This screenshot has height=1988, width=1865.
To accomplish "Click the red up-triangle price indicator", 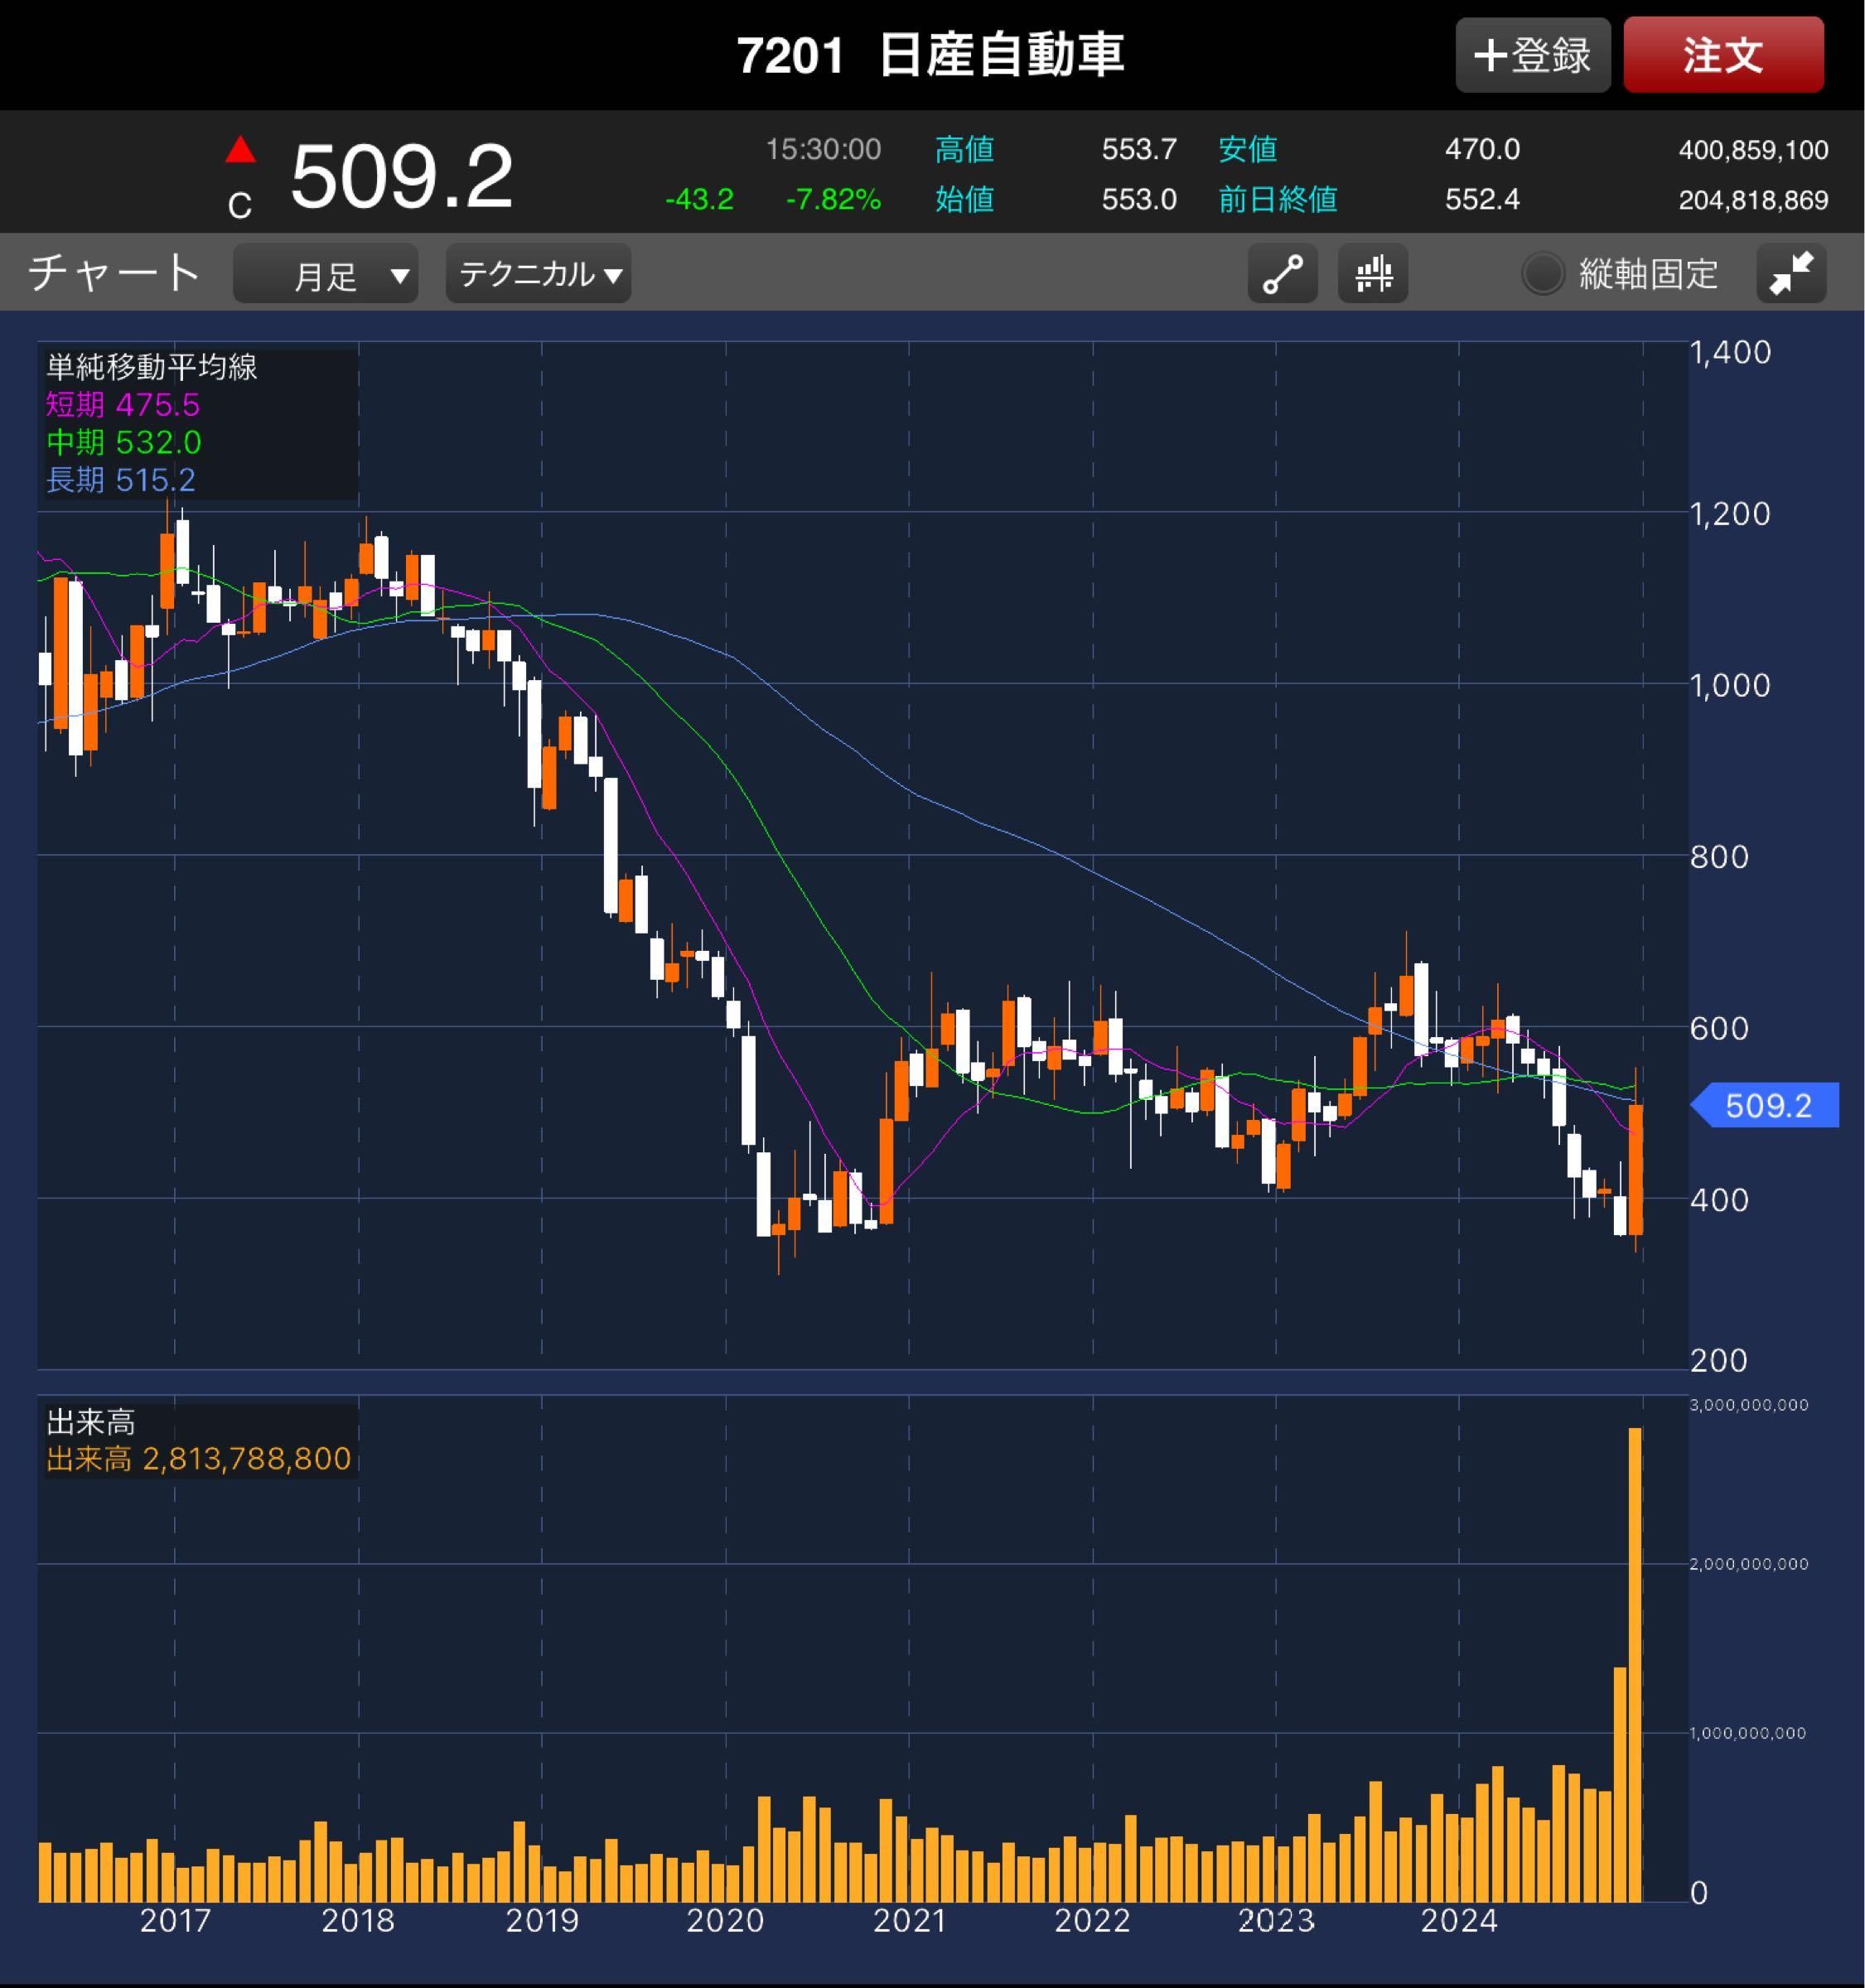I will click(x=240, y=151).
